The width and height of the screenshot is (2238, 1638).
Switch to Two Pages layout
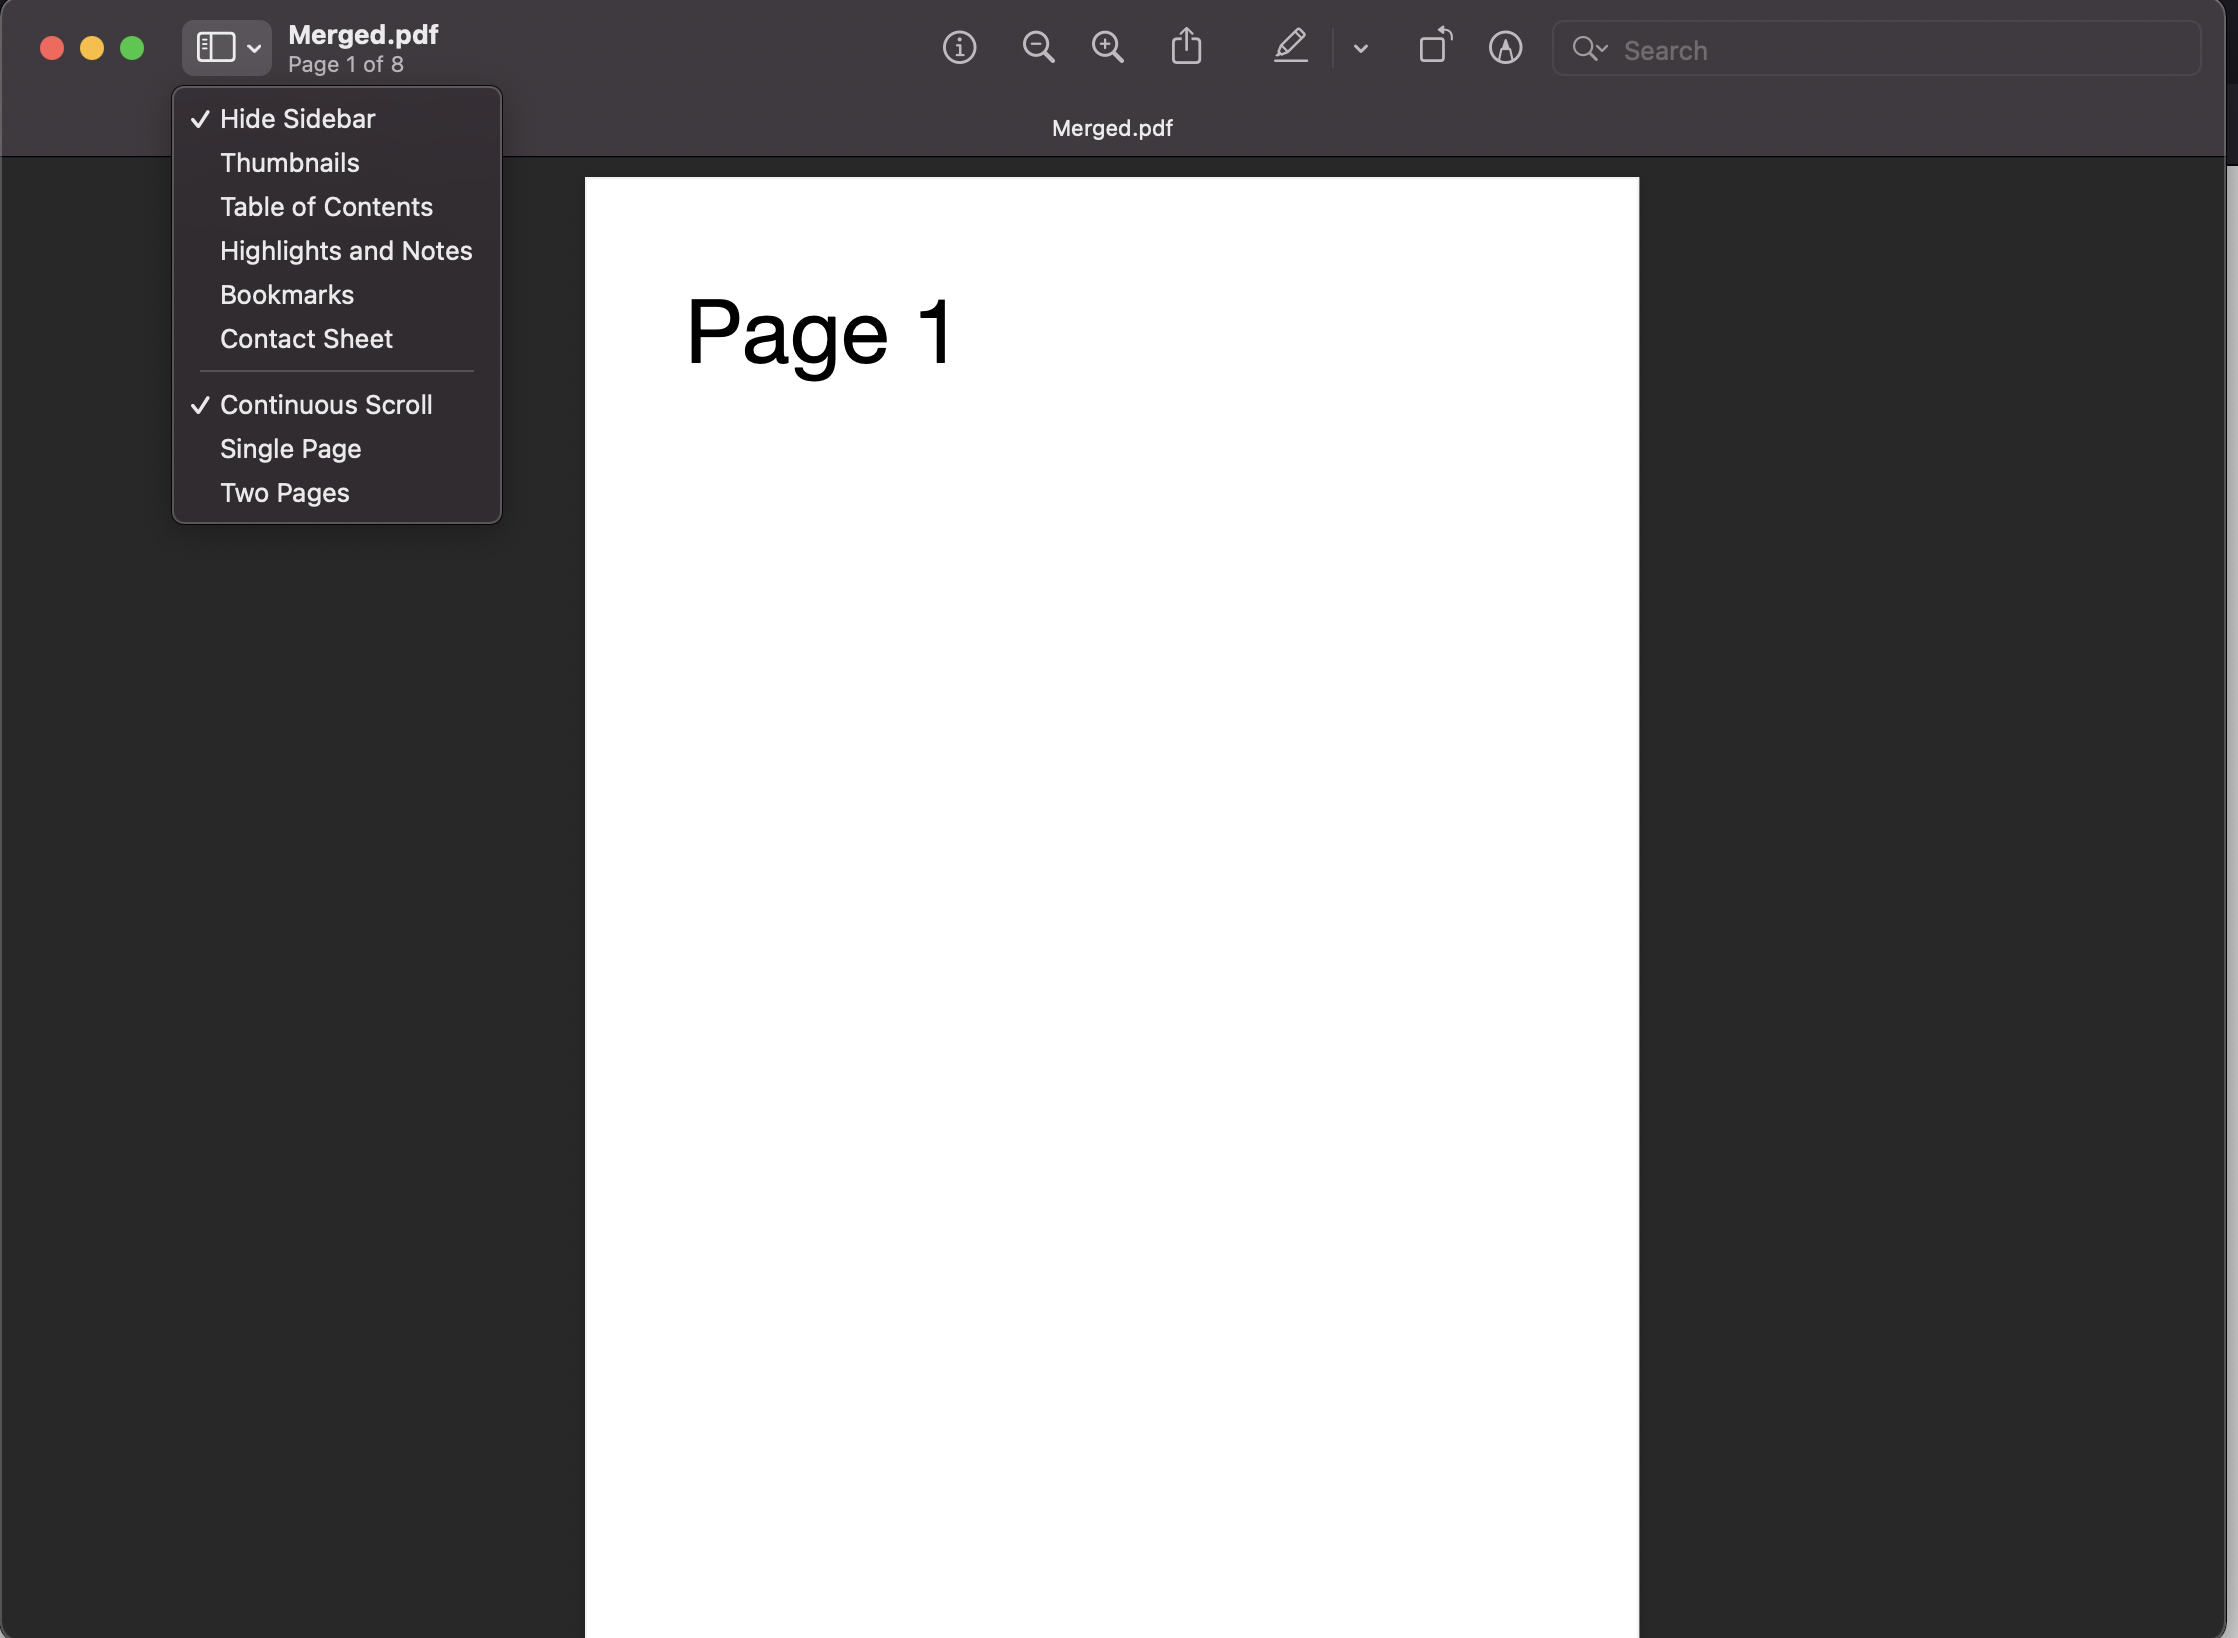284,493
